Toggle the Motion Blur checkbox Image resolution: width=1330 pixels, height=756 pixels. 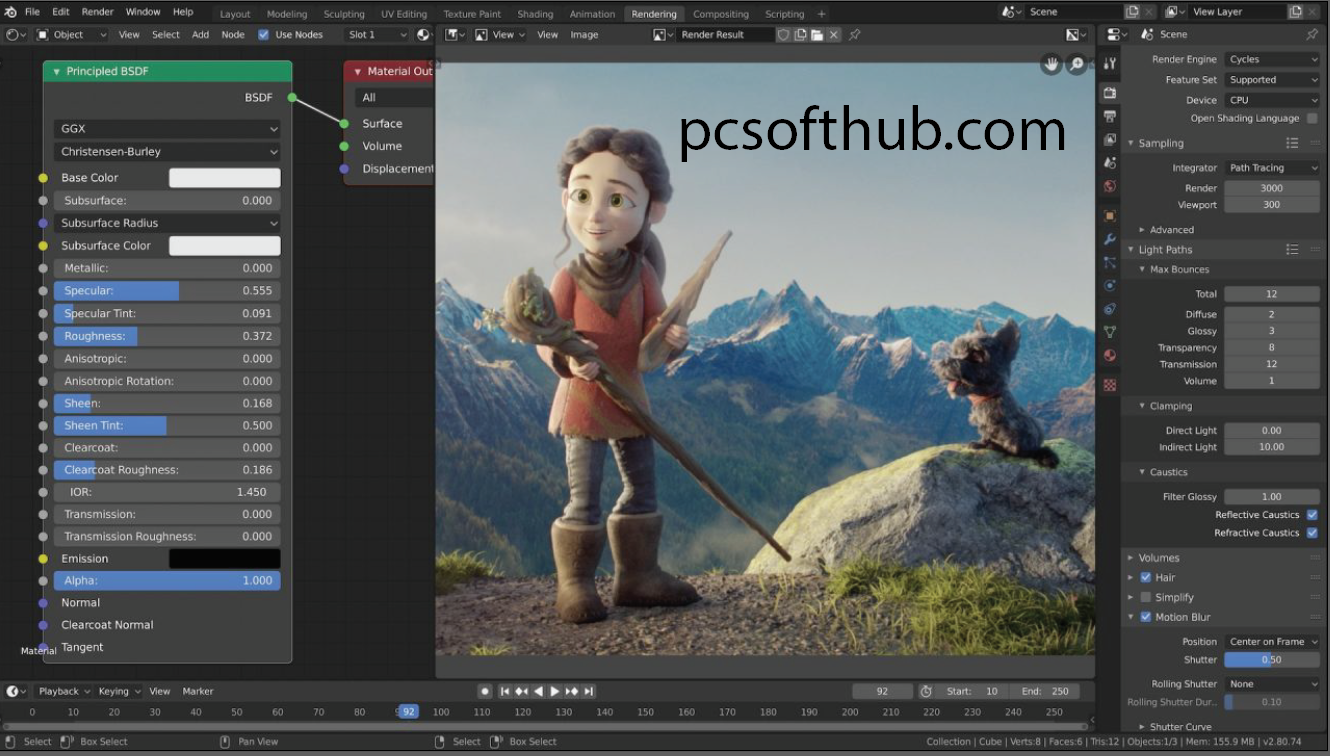1146,617
